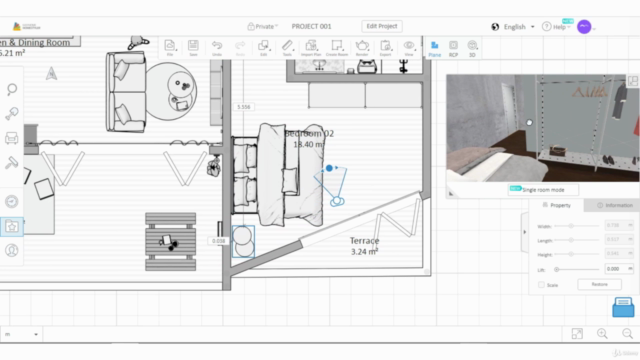Click the Edit Project button
The height and width of the screenshot is (360, 640).
(x=382, y=26)
